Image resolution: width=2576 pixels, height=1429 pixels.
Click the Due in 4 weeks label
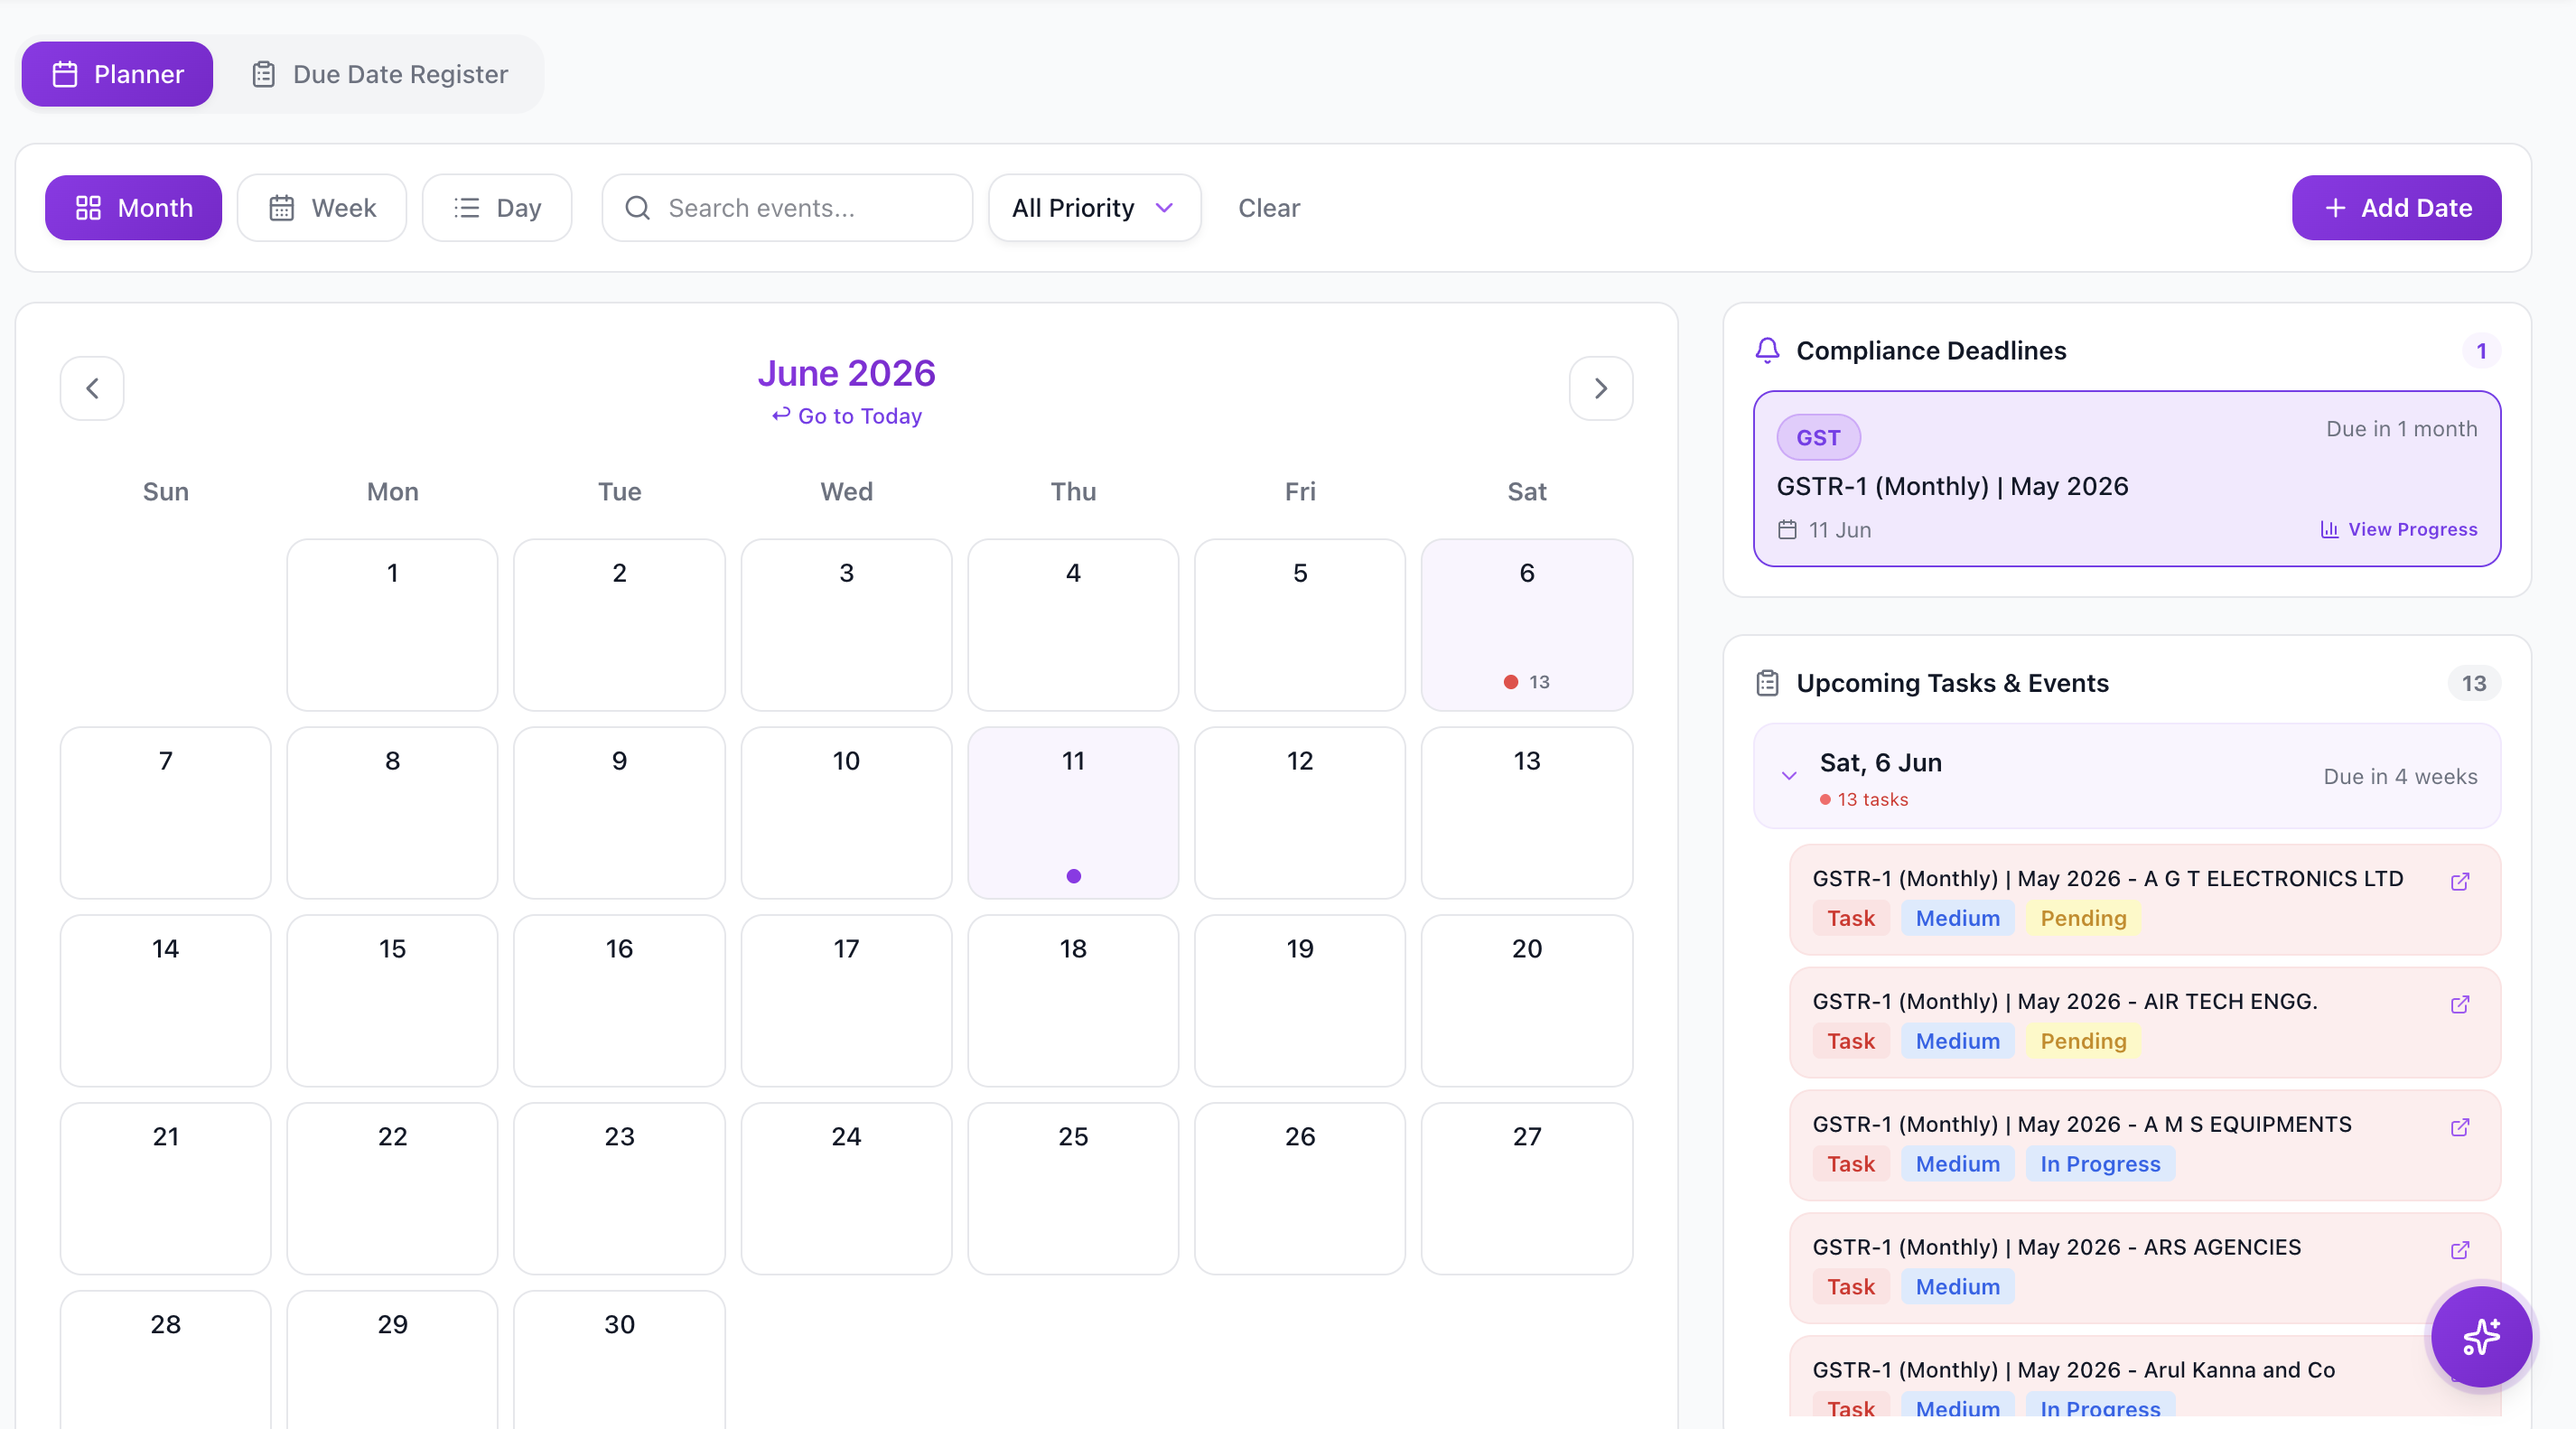[x=2400, y=777]
